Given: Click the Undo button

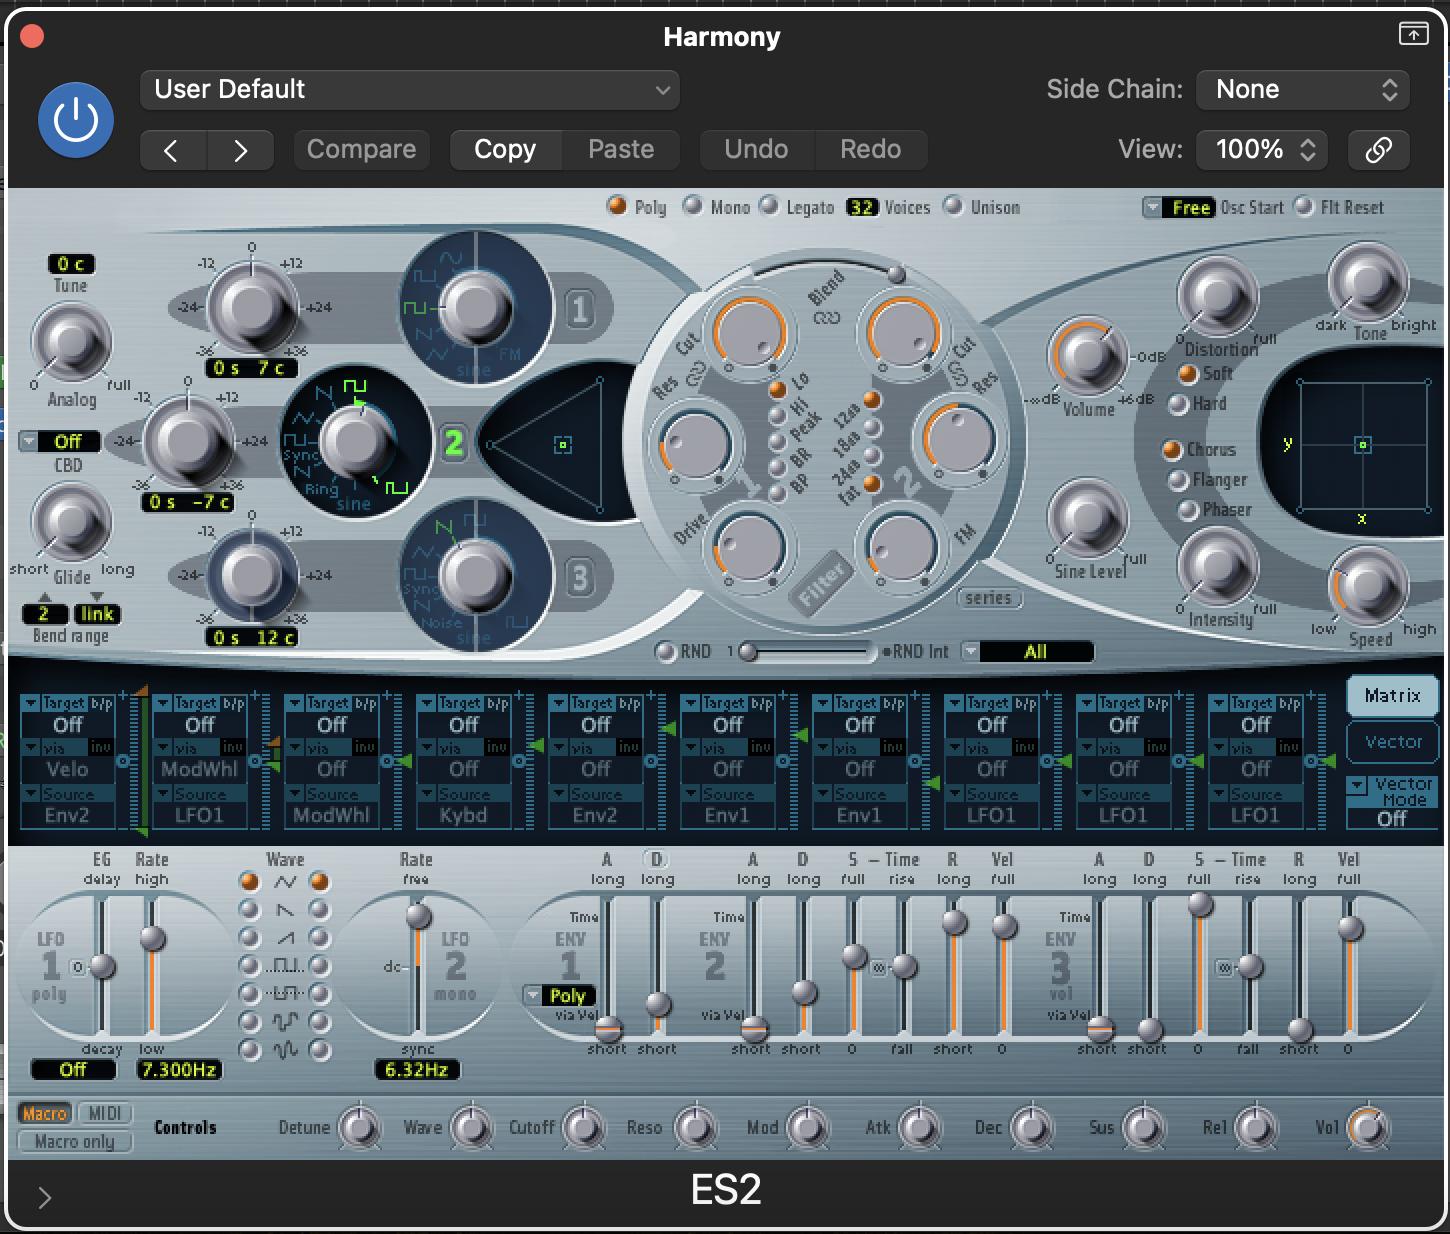Looking at the screenshot, I should (x=756, y=150).
